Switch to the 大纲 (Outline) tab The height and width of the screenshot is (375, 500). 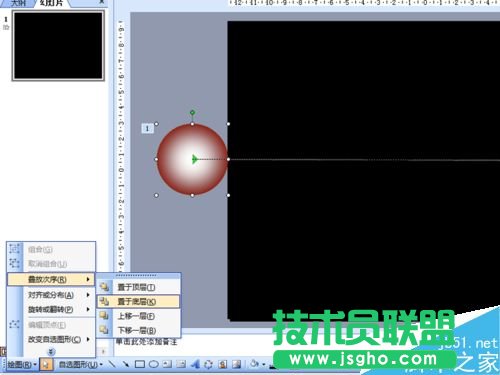pos(18,3)
